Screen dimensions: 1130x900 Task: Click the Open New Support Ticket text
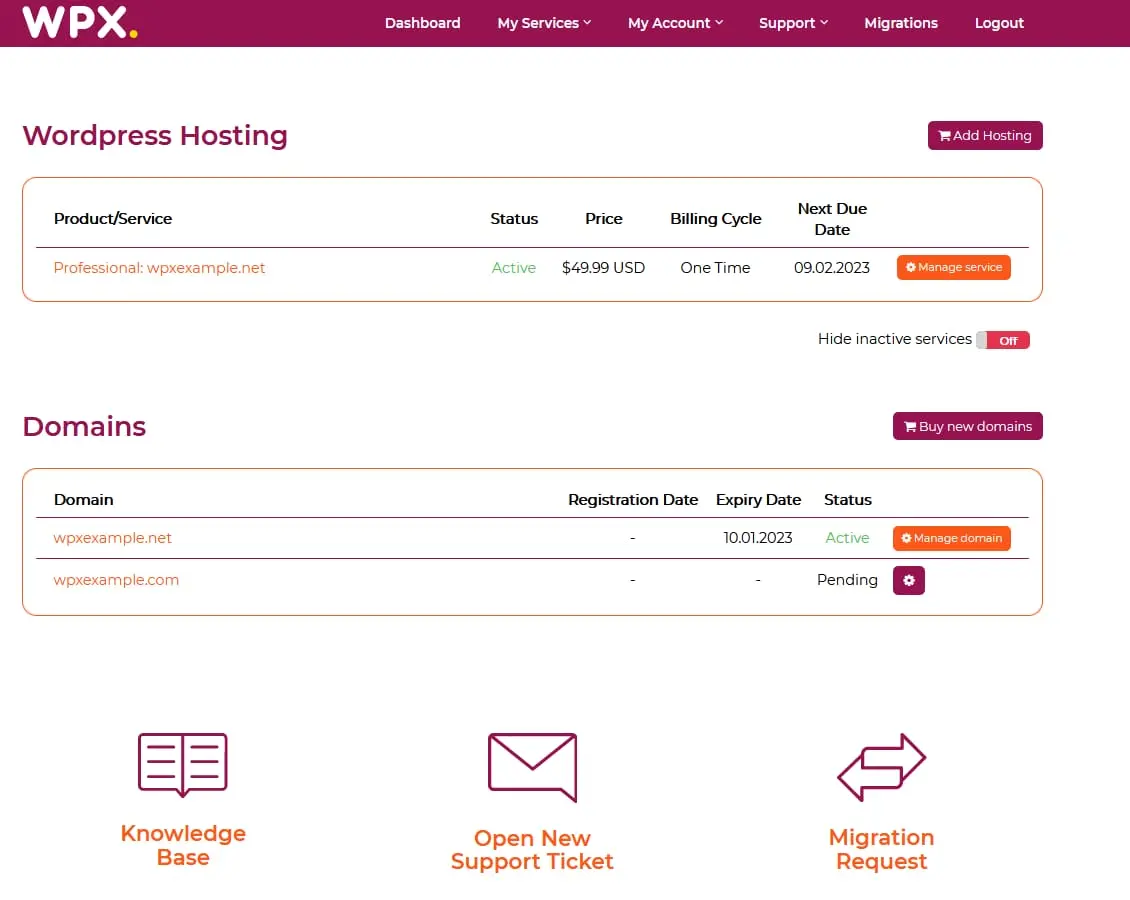(532, 850)
